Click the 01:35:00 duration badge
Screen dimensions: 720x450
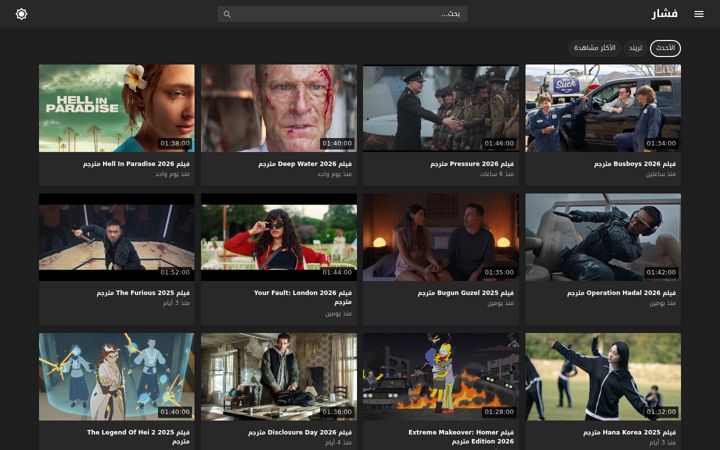[x=499, y=272]
